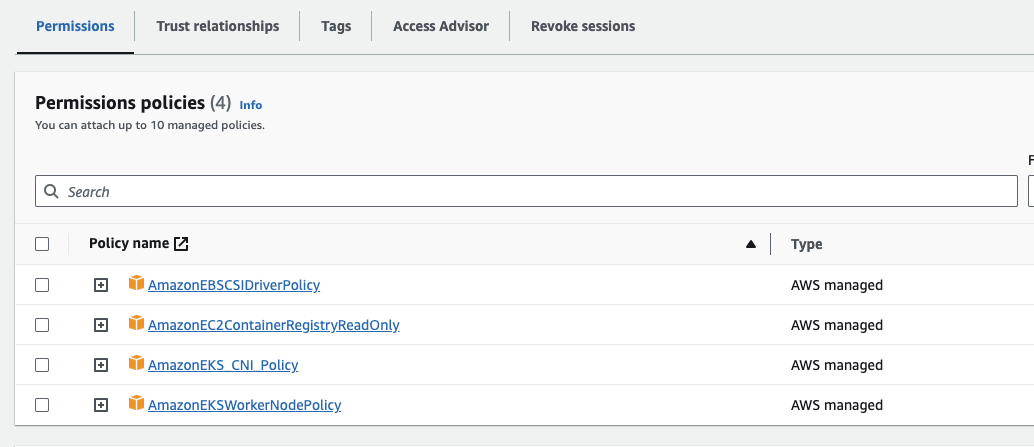The image size is (1034, 447).
Task: Switch to the Access Advisor tab
Action: click(441, 26)
